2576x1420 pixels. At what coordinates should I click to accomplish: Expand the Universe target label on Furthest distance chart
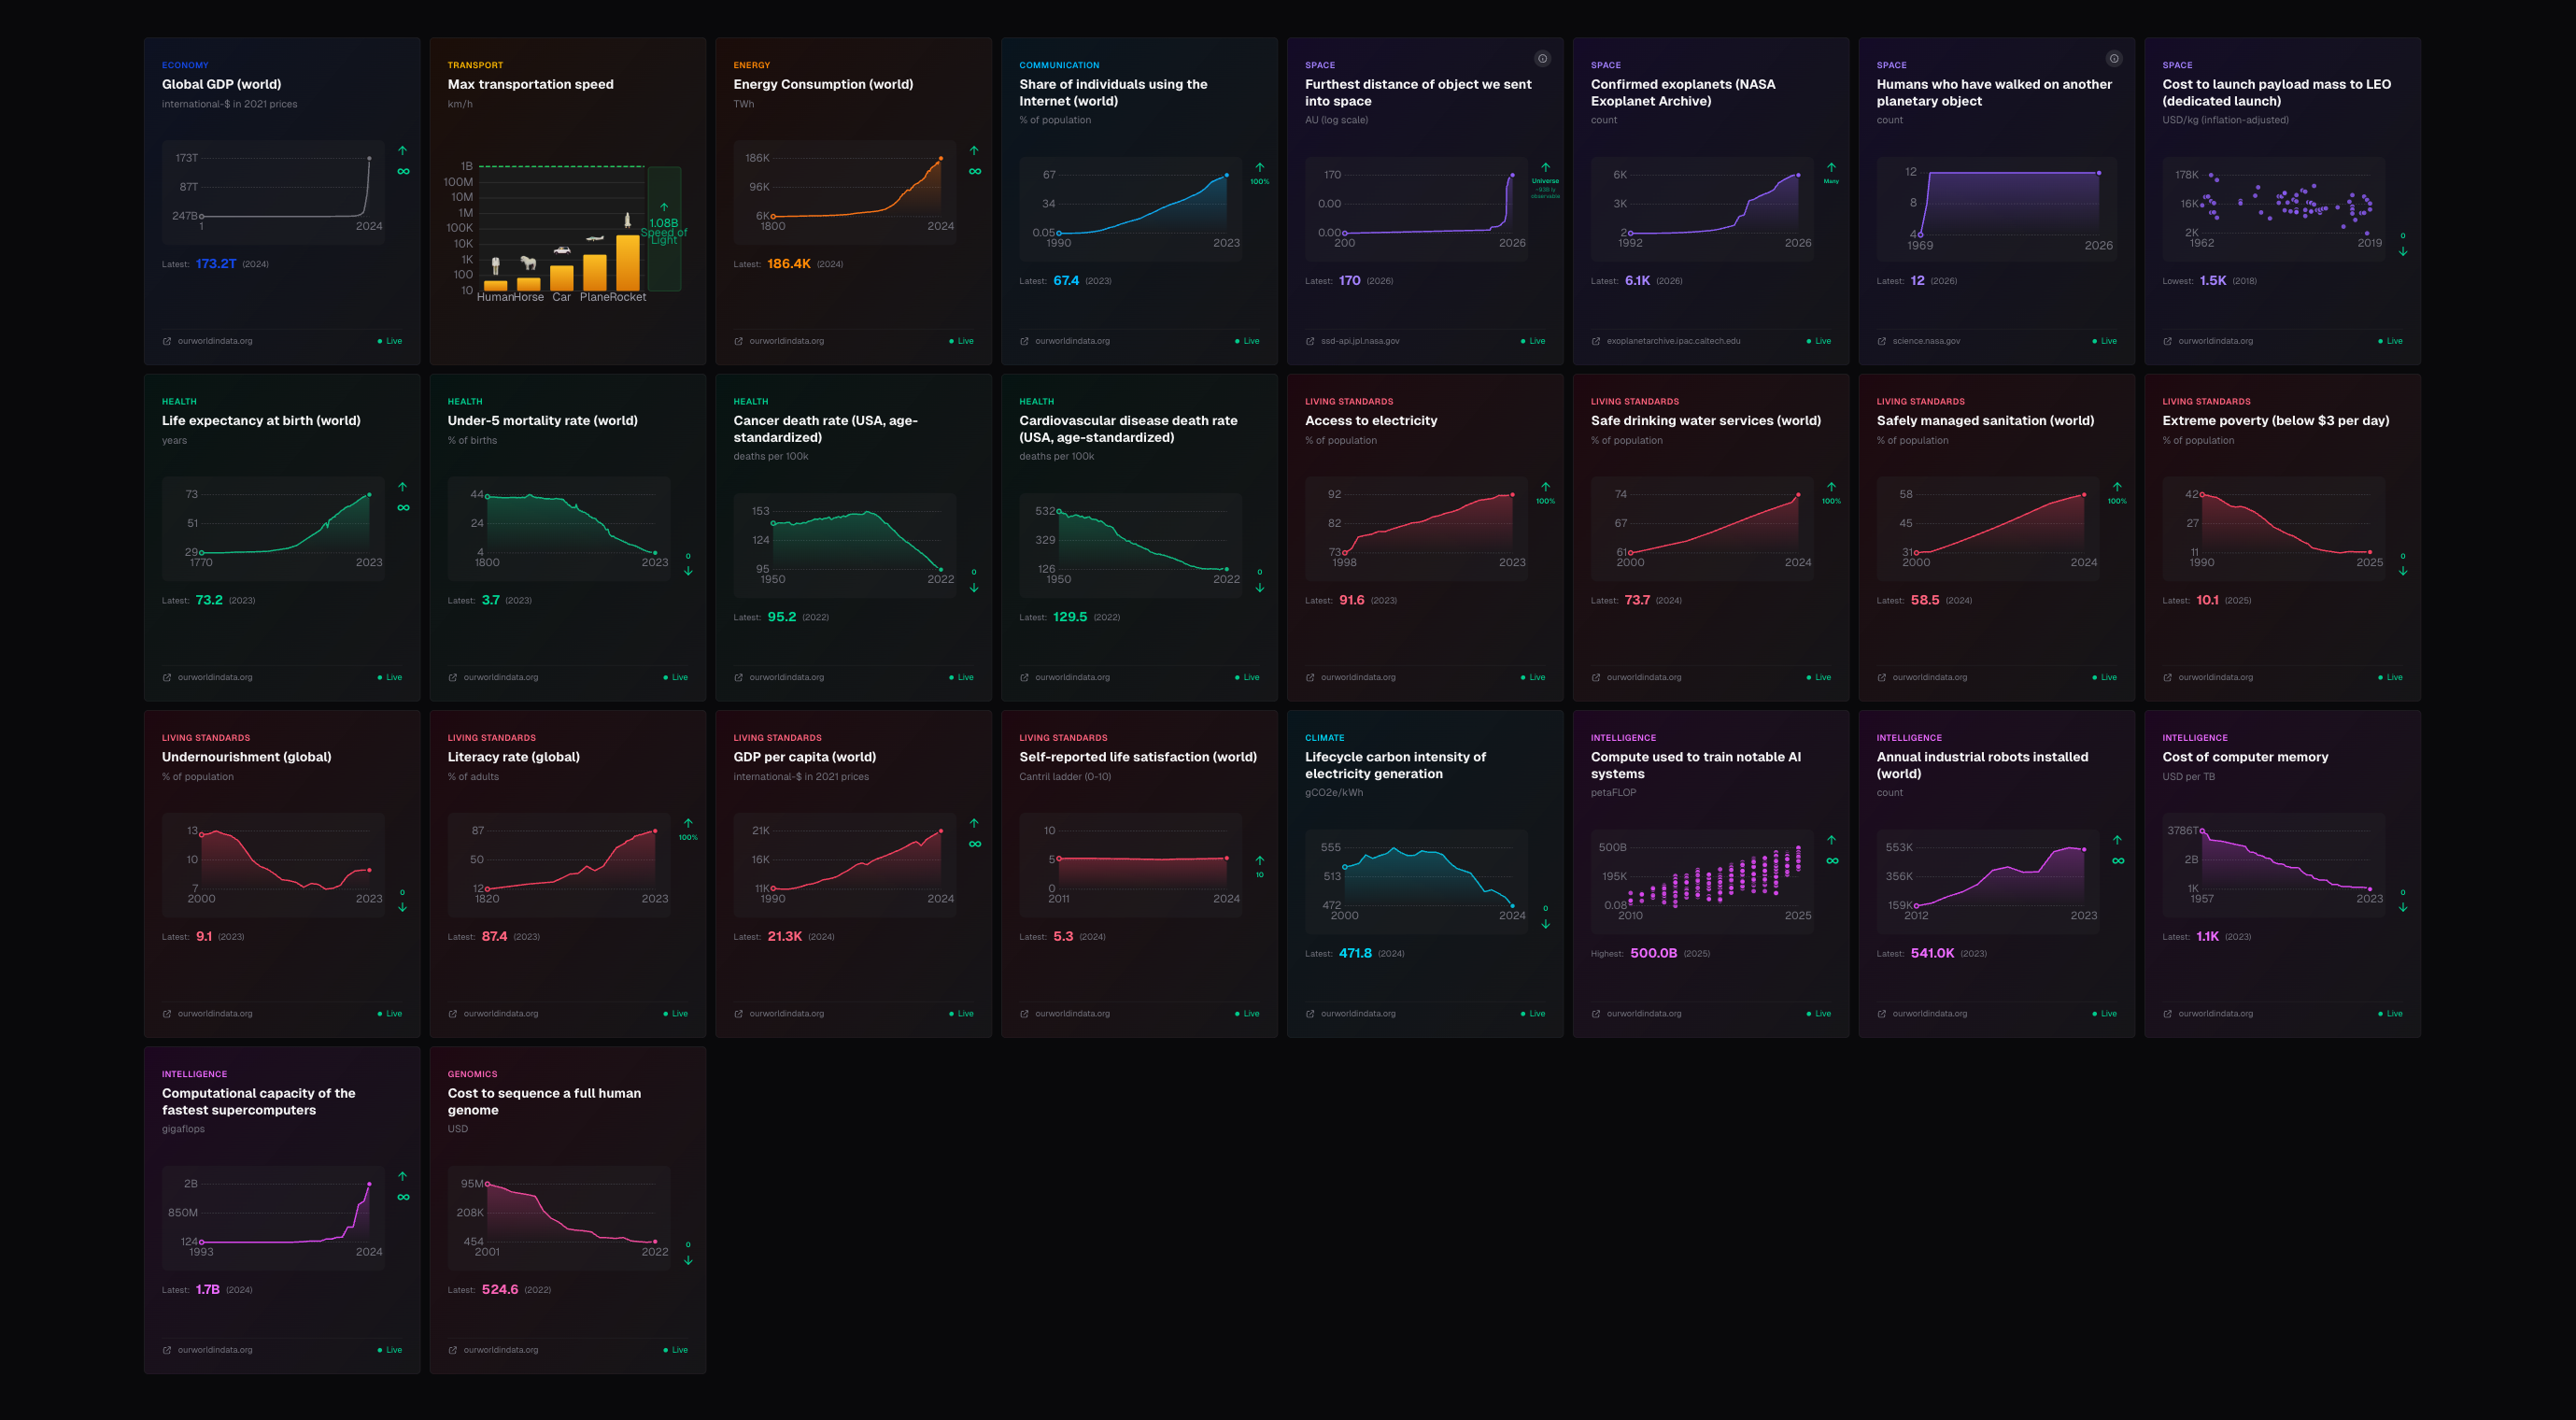tap(1546, 182)
